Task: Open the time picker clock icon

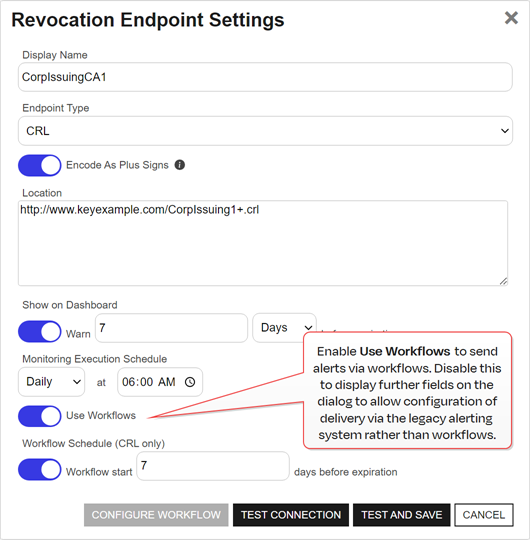Action: [190, 382]
